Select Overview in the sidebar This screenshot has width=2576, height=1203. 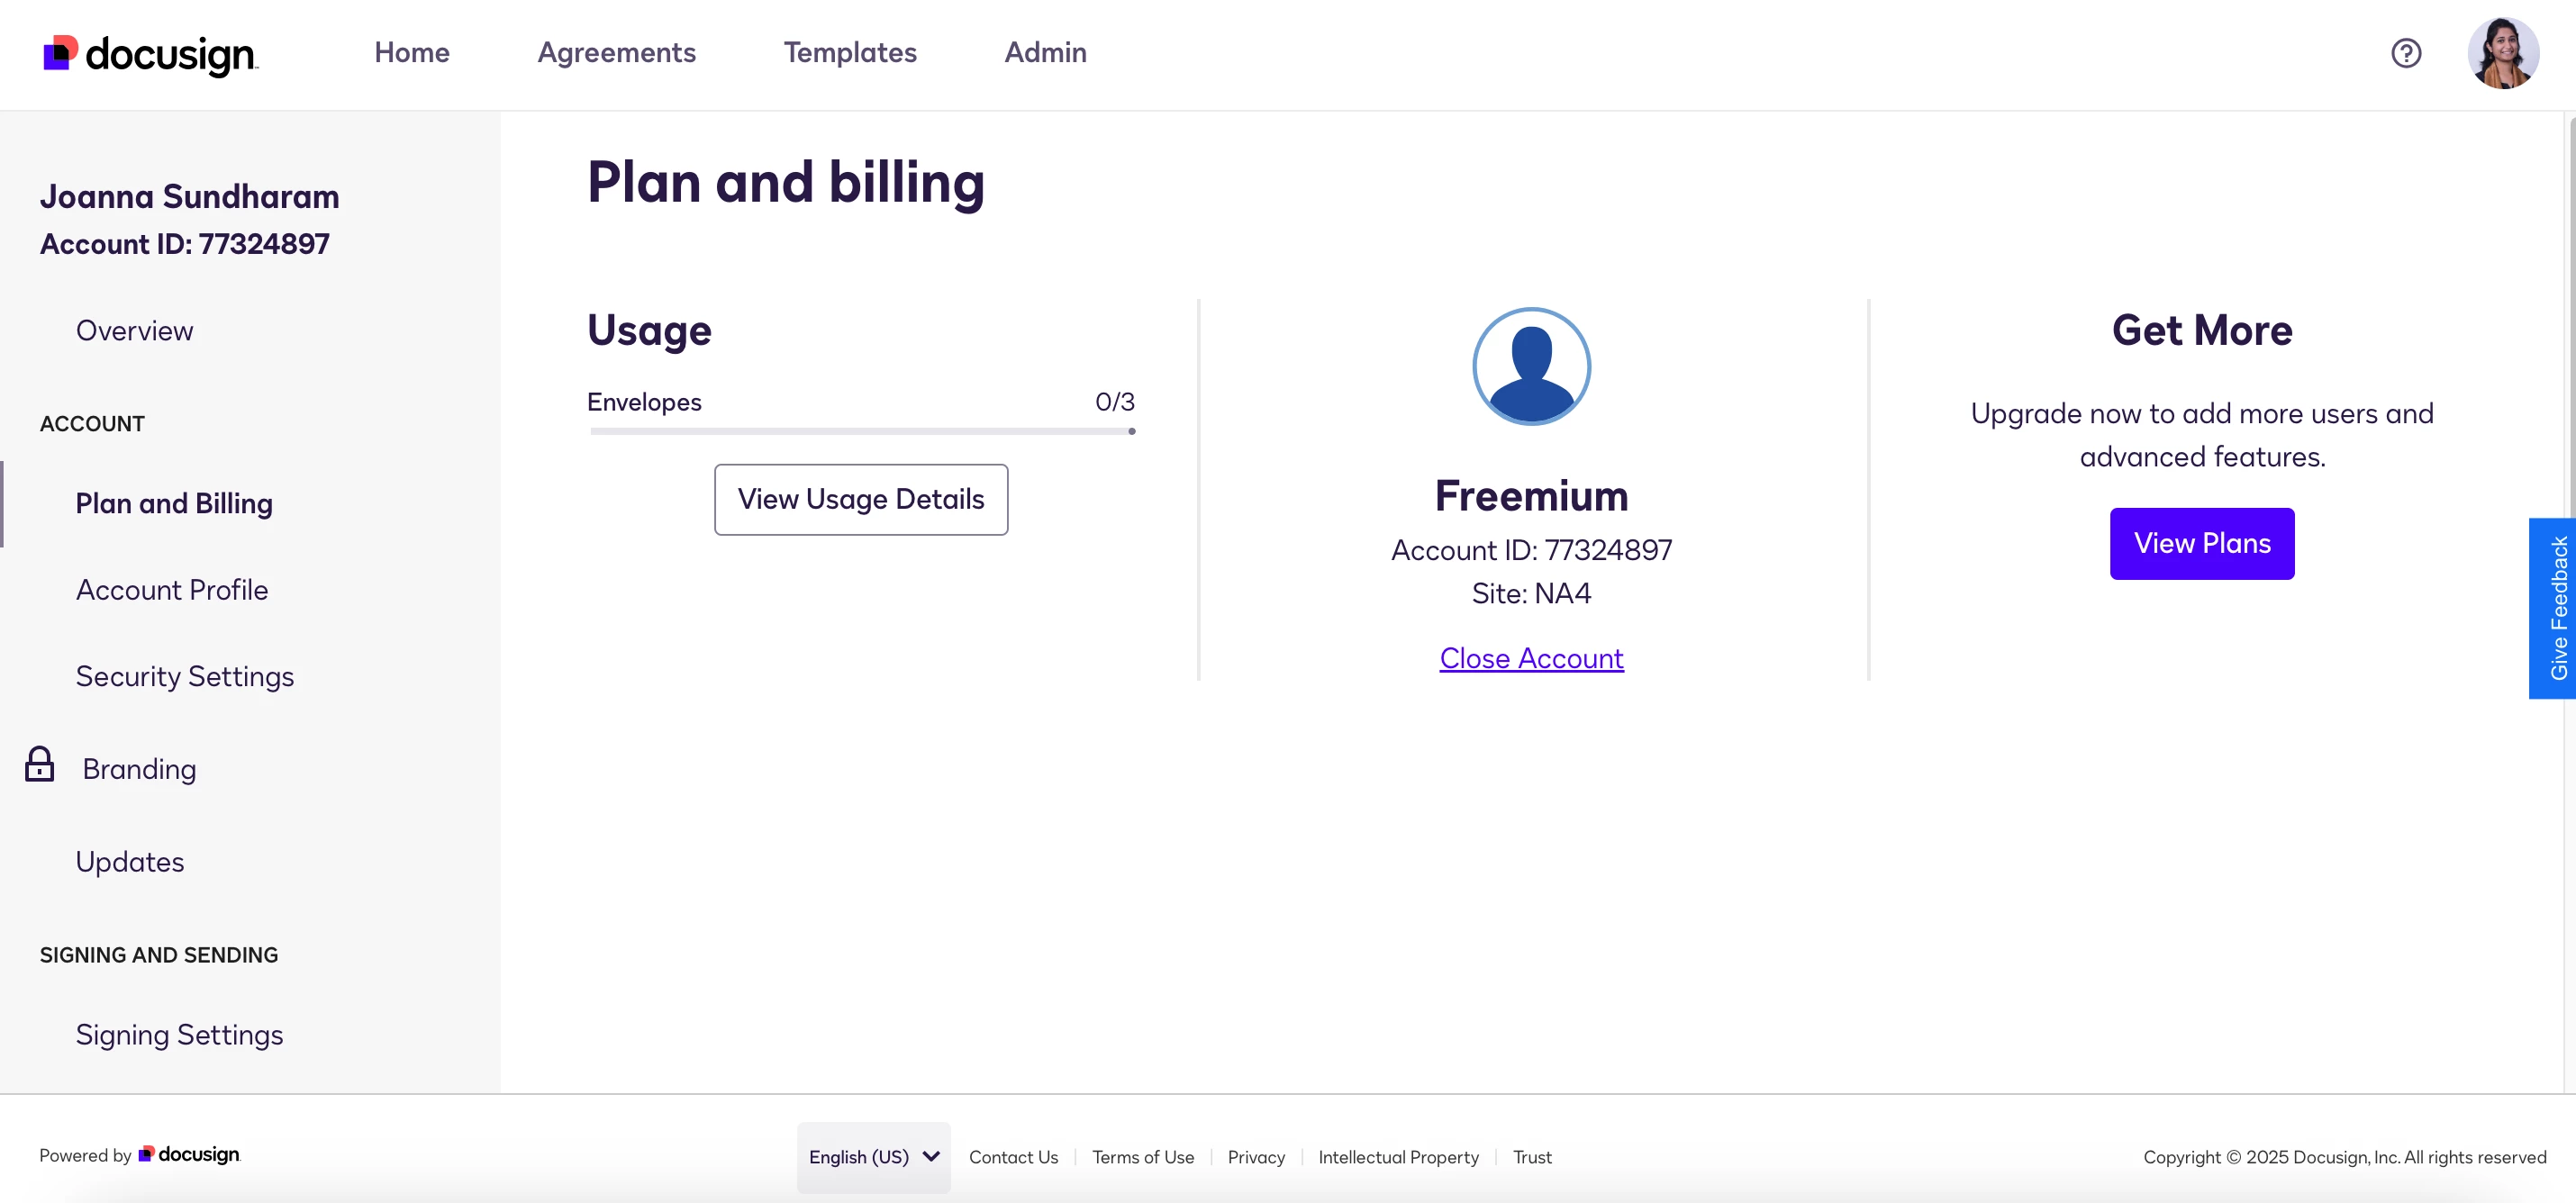(x=134, y=331)
